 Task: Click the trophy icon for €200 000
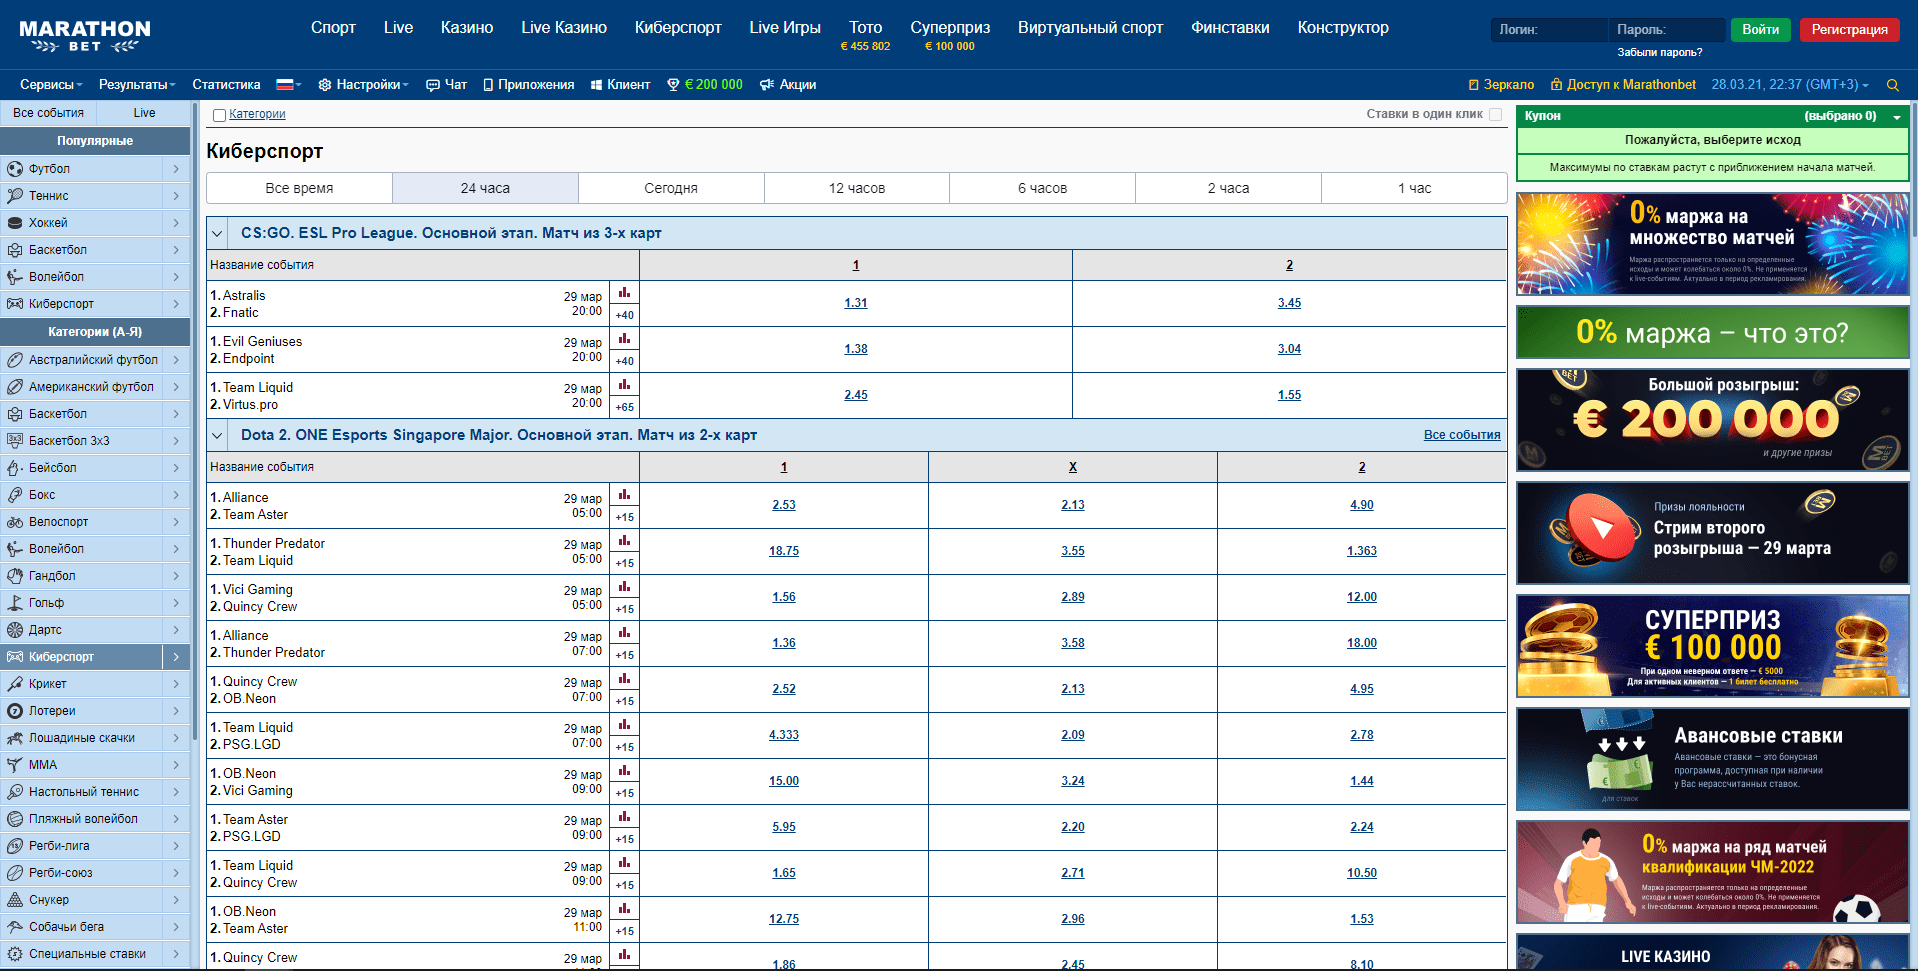tap(673, 85)
